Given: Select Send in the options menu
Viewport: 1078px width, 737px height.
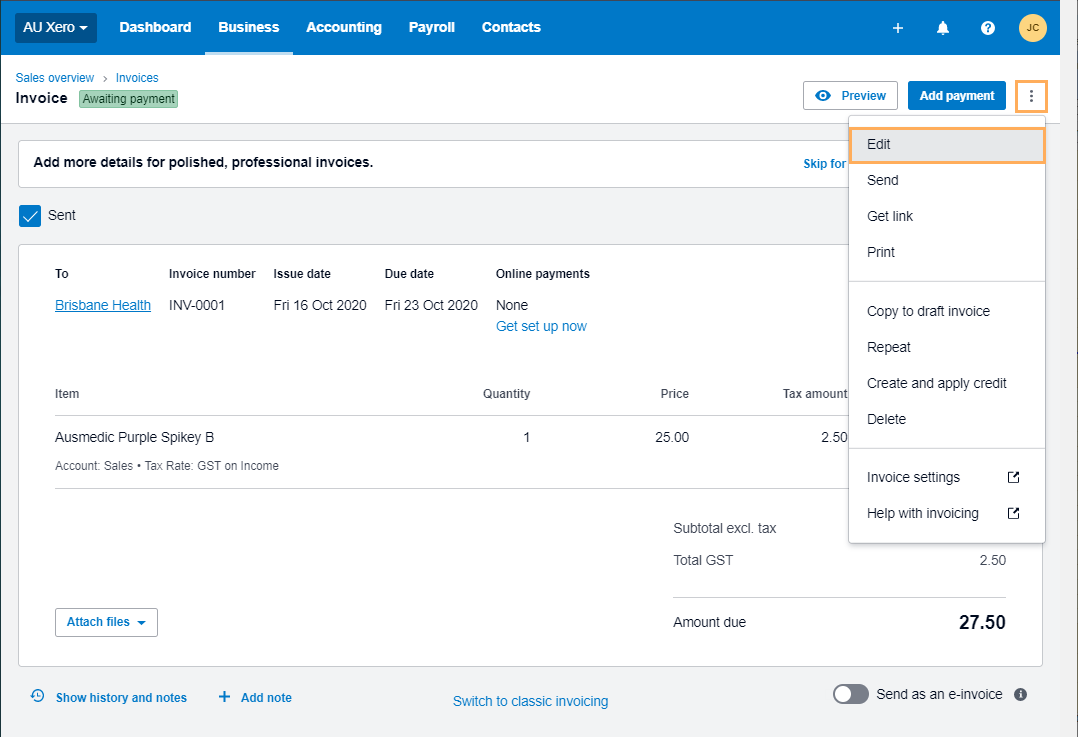Looking at the screenshot, I should click(947, 180).
